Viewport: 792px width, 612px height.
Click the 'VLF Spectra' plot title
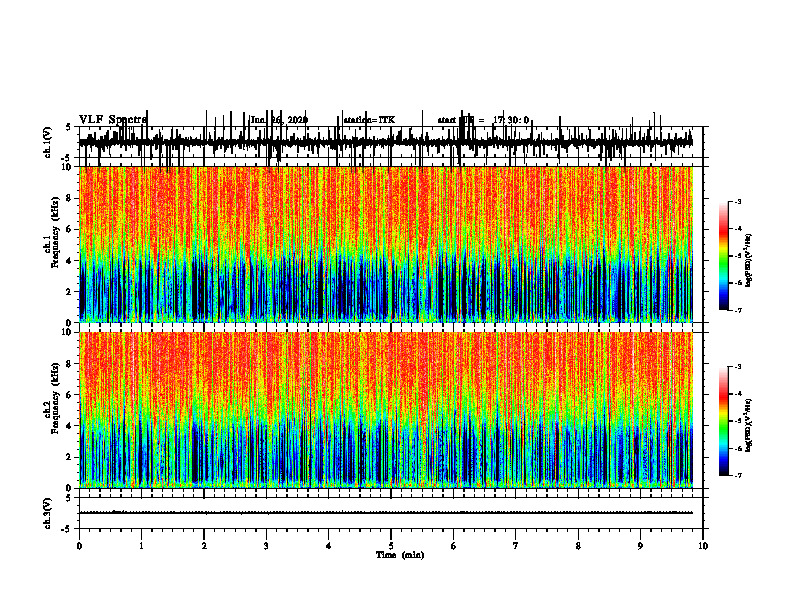tap(113, 120)
